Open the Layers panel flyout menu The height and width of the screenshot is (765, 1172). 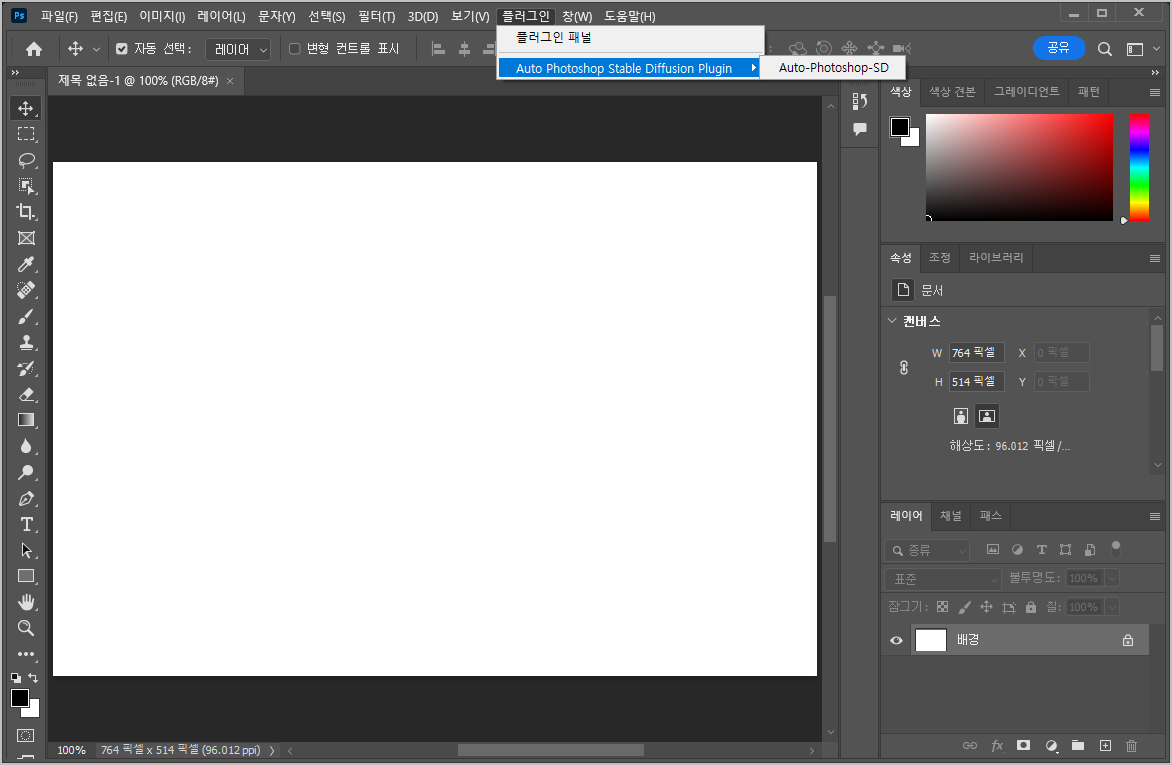tap(1155, 517)
